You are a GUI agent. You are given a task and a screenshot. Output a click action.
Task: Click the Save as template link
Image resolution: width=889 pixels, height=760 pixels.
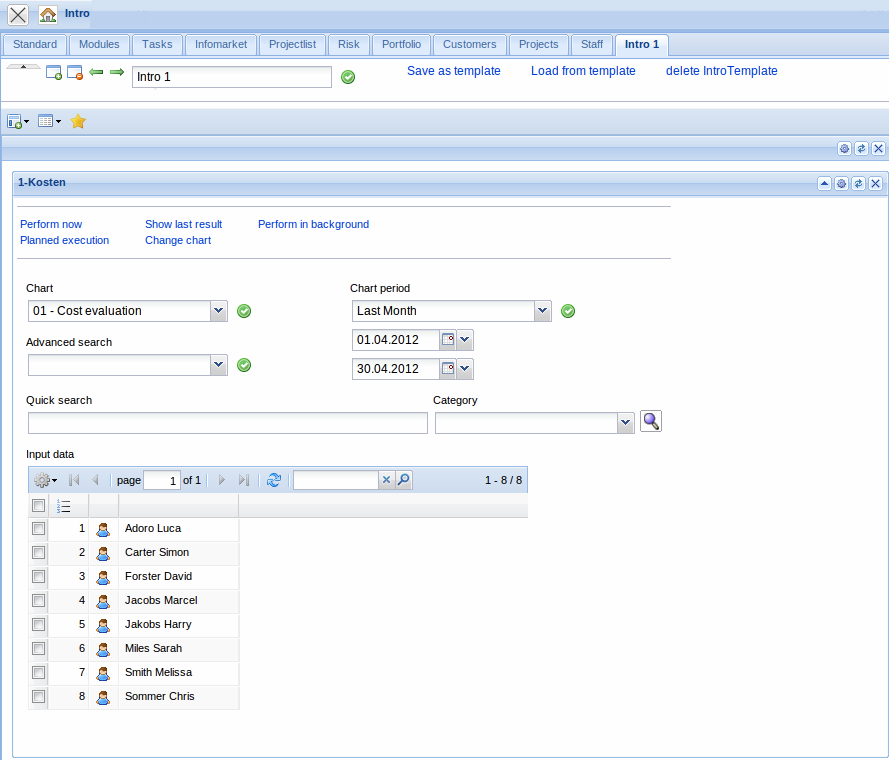pyautogui.click(x=453, y=71)
